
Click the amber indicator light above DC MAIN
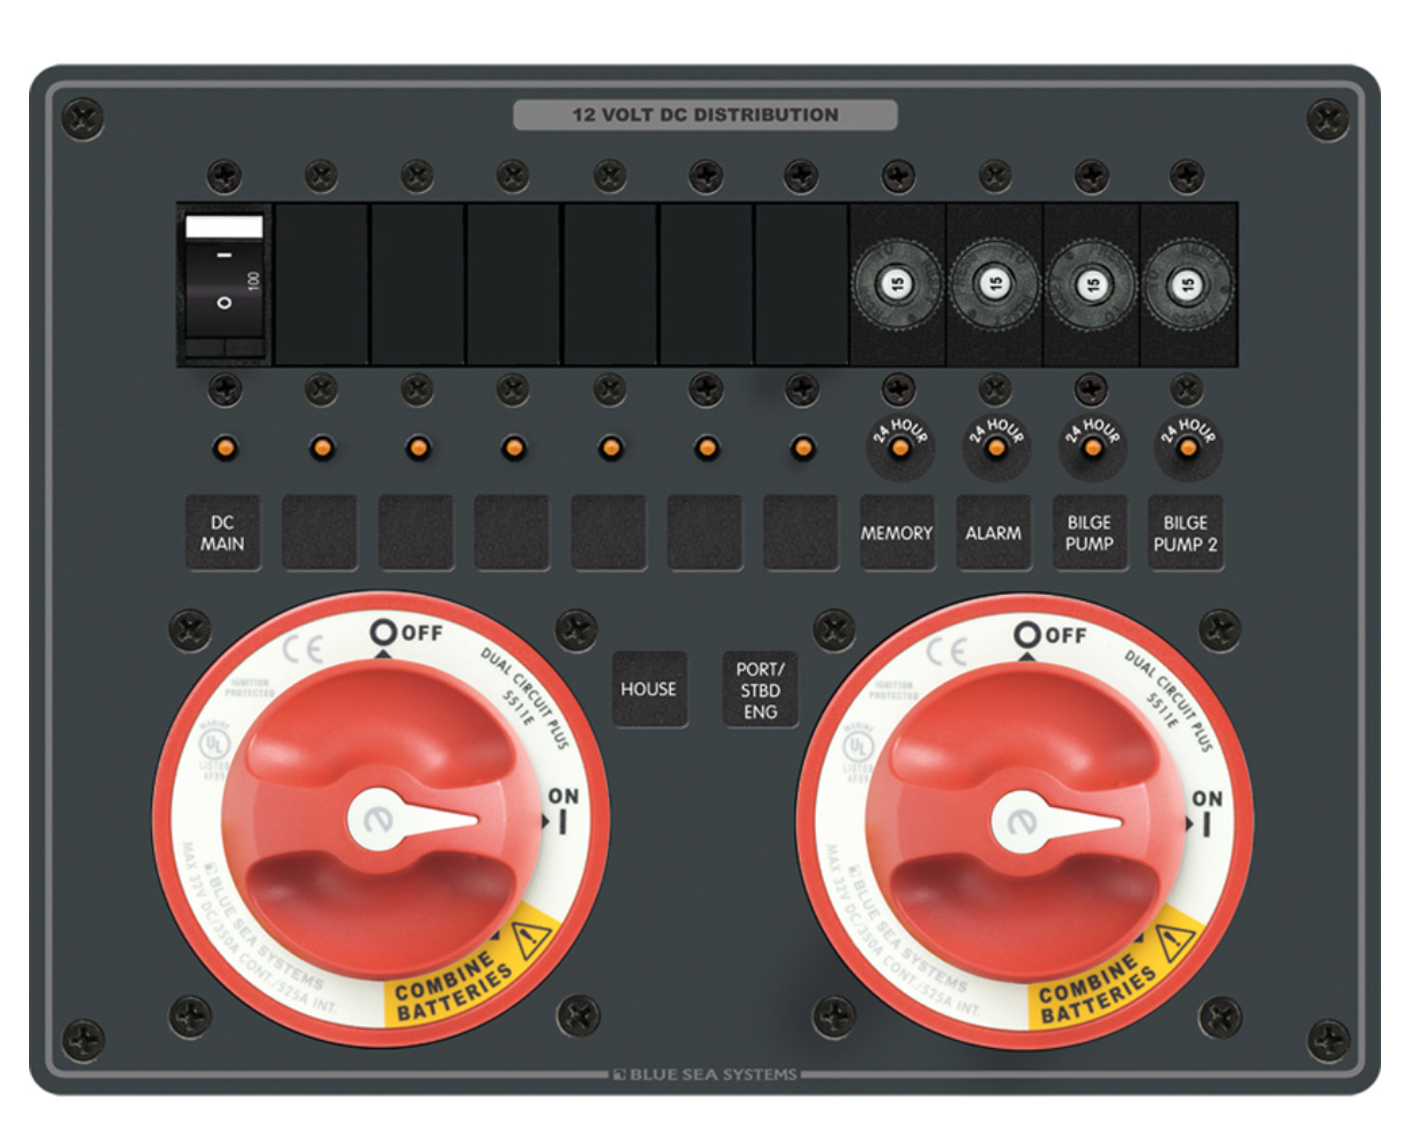[225, 447]
